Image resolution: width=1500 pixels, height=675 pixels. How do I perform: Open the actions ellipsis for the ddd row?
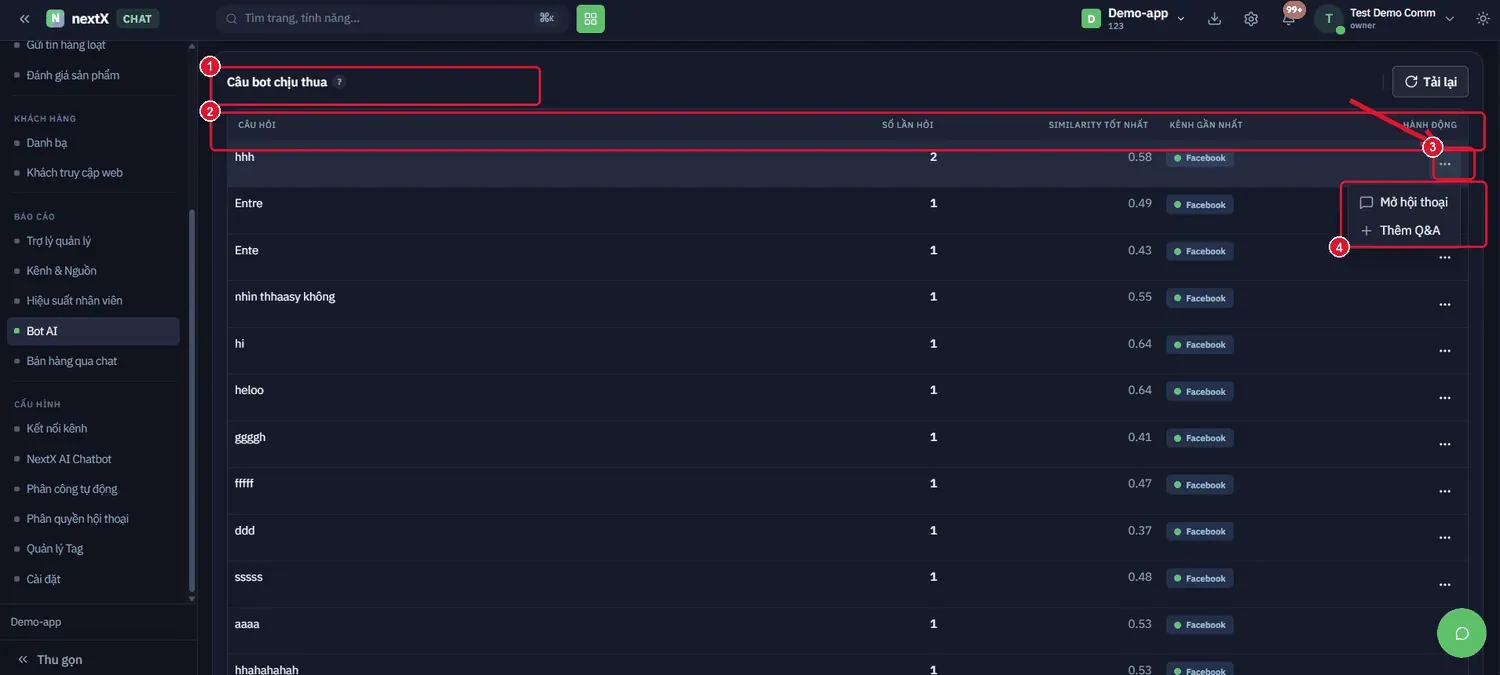(1445, 538)
